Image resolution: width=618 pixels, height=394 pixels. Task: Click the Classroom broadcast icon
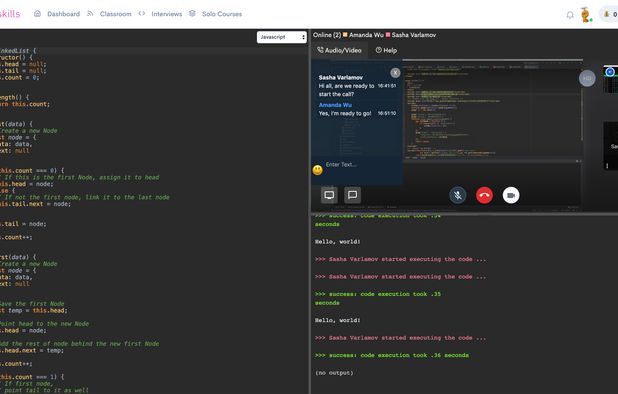(x=90, y=13)
